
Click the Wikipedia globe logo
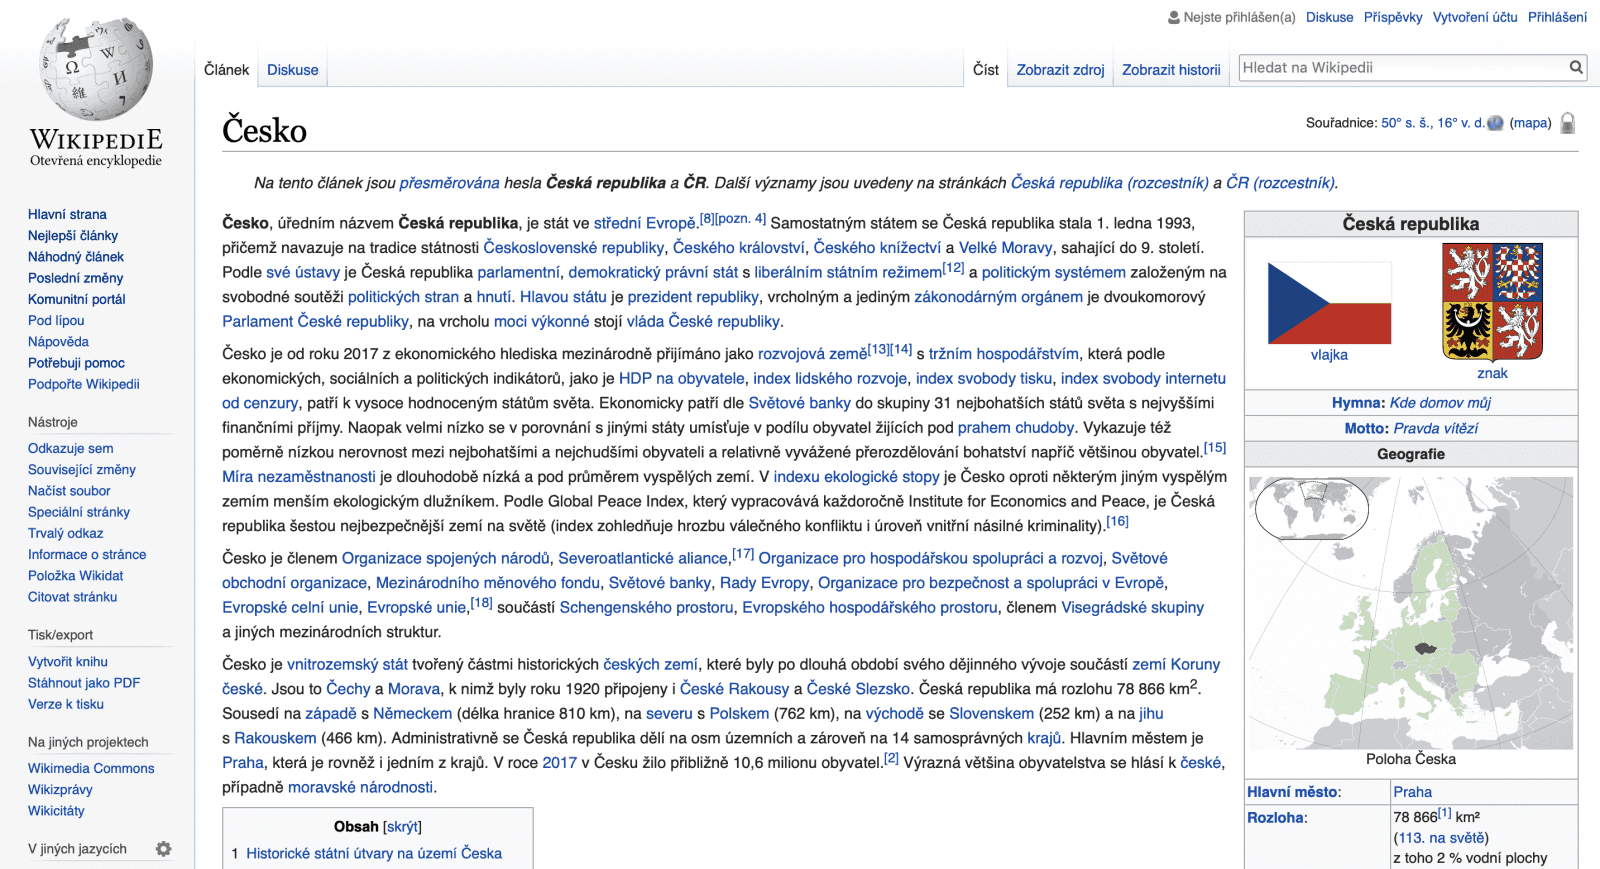click(x=96, y=70)
